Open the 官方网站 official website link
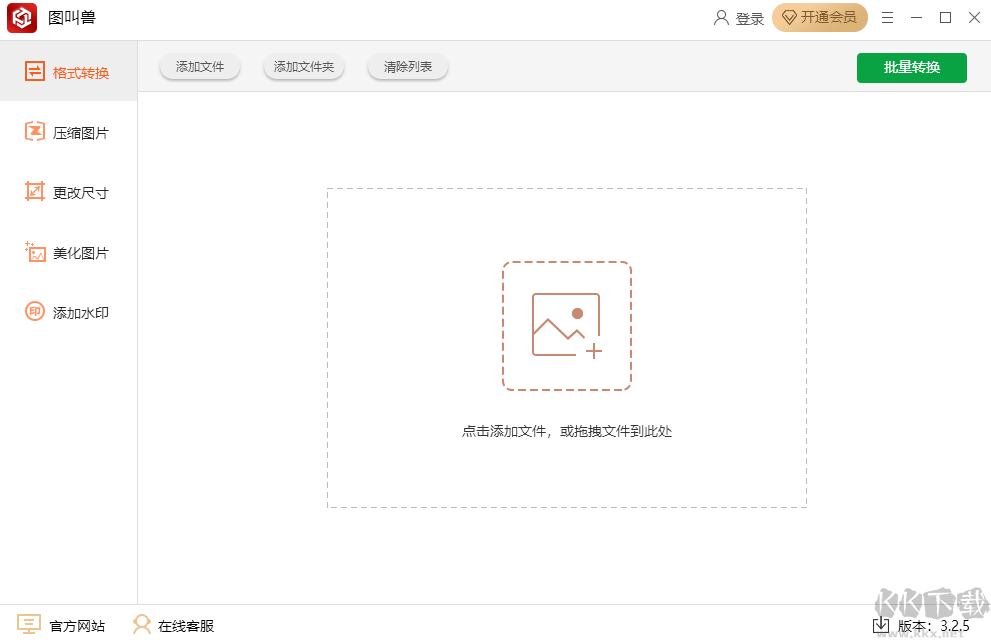 click(x=62, y=626)
